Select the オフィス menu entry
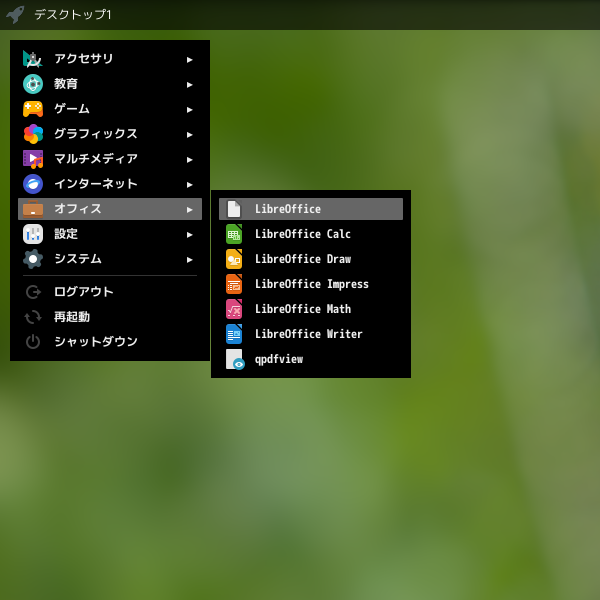Viewport: 600px width, 600px height. 110,209
